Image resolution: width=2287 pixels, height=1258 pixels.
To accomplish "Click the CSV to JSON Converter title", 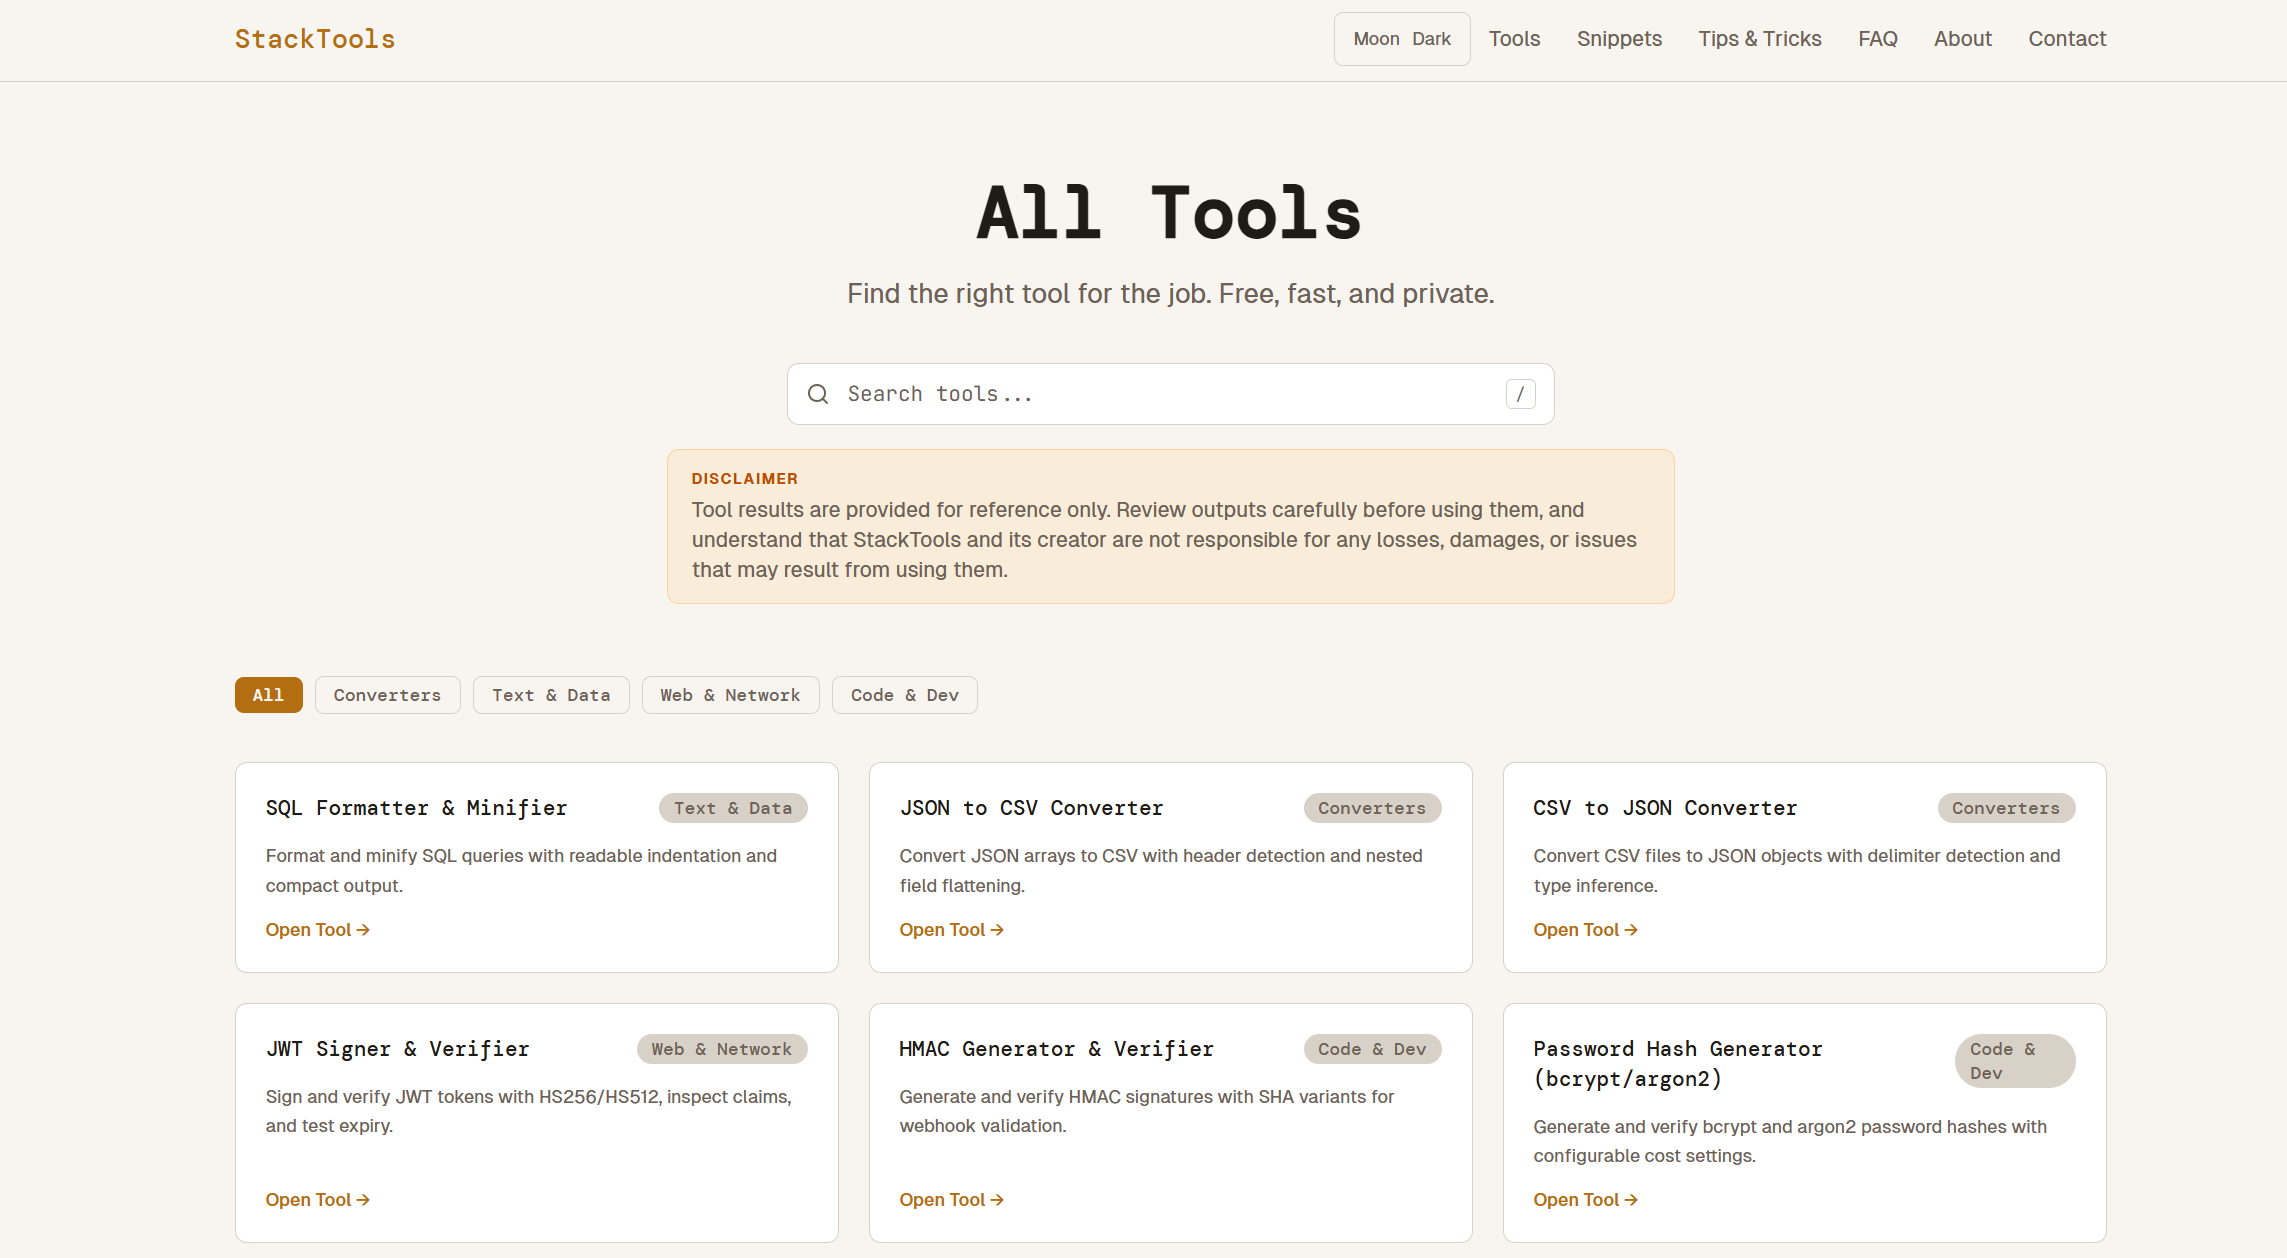I will pos(1665,808).
